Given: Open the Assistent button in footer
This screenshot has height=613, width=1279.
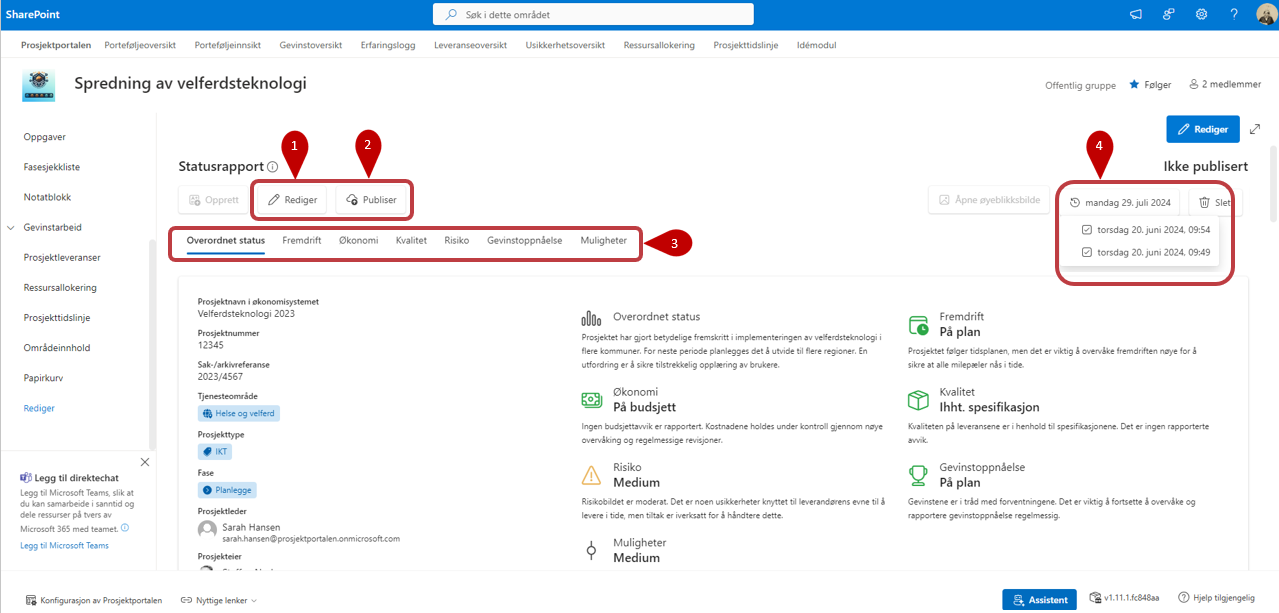Looking at the screenshot, I should click(1039, 600).
